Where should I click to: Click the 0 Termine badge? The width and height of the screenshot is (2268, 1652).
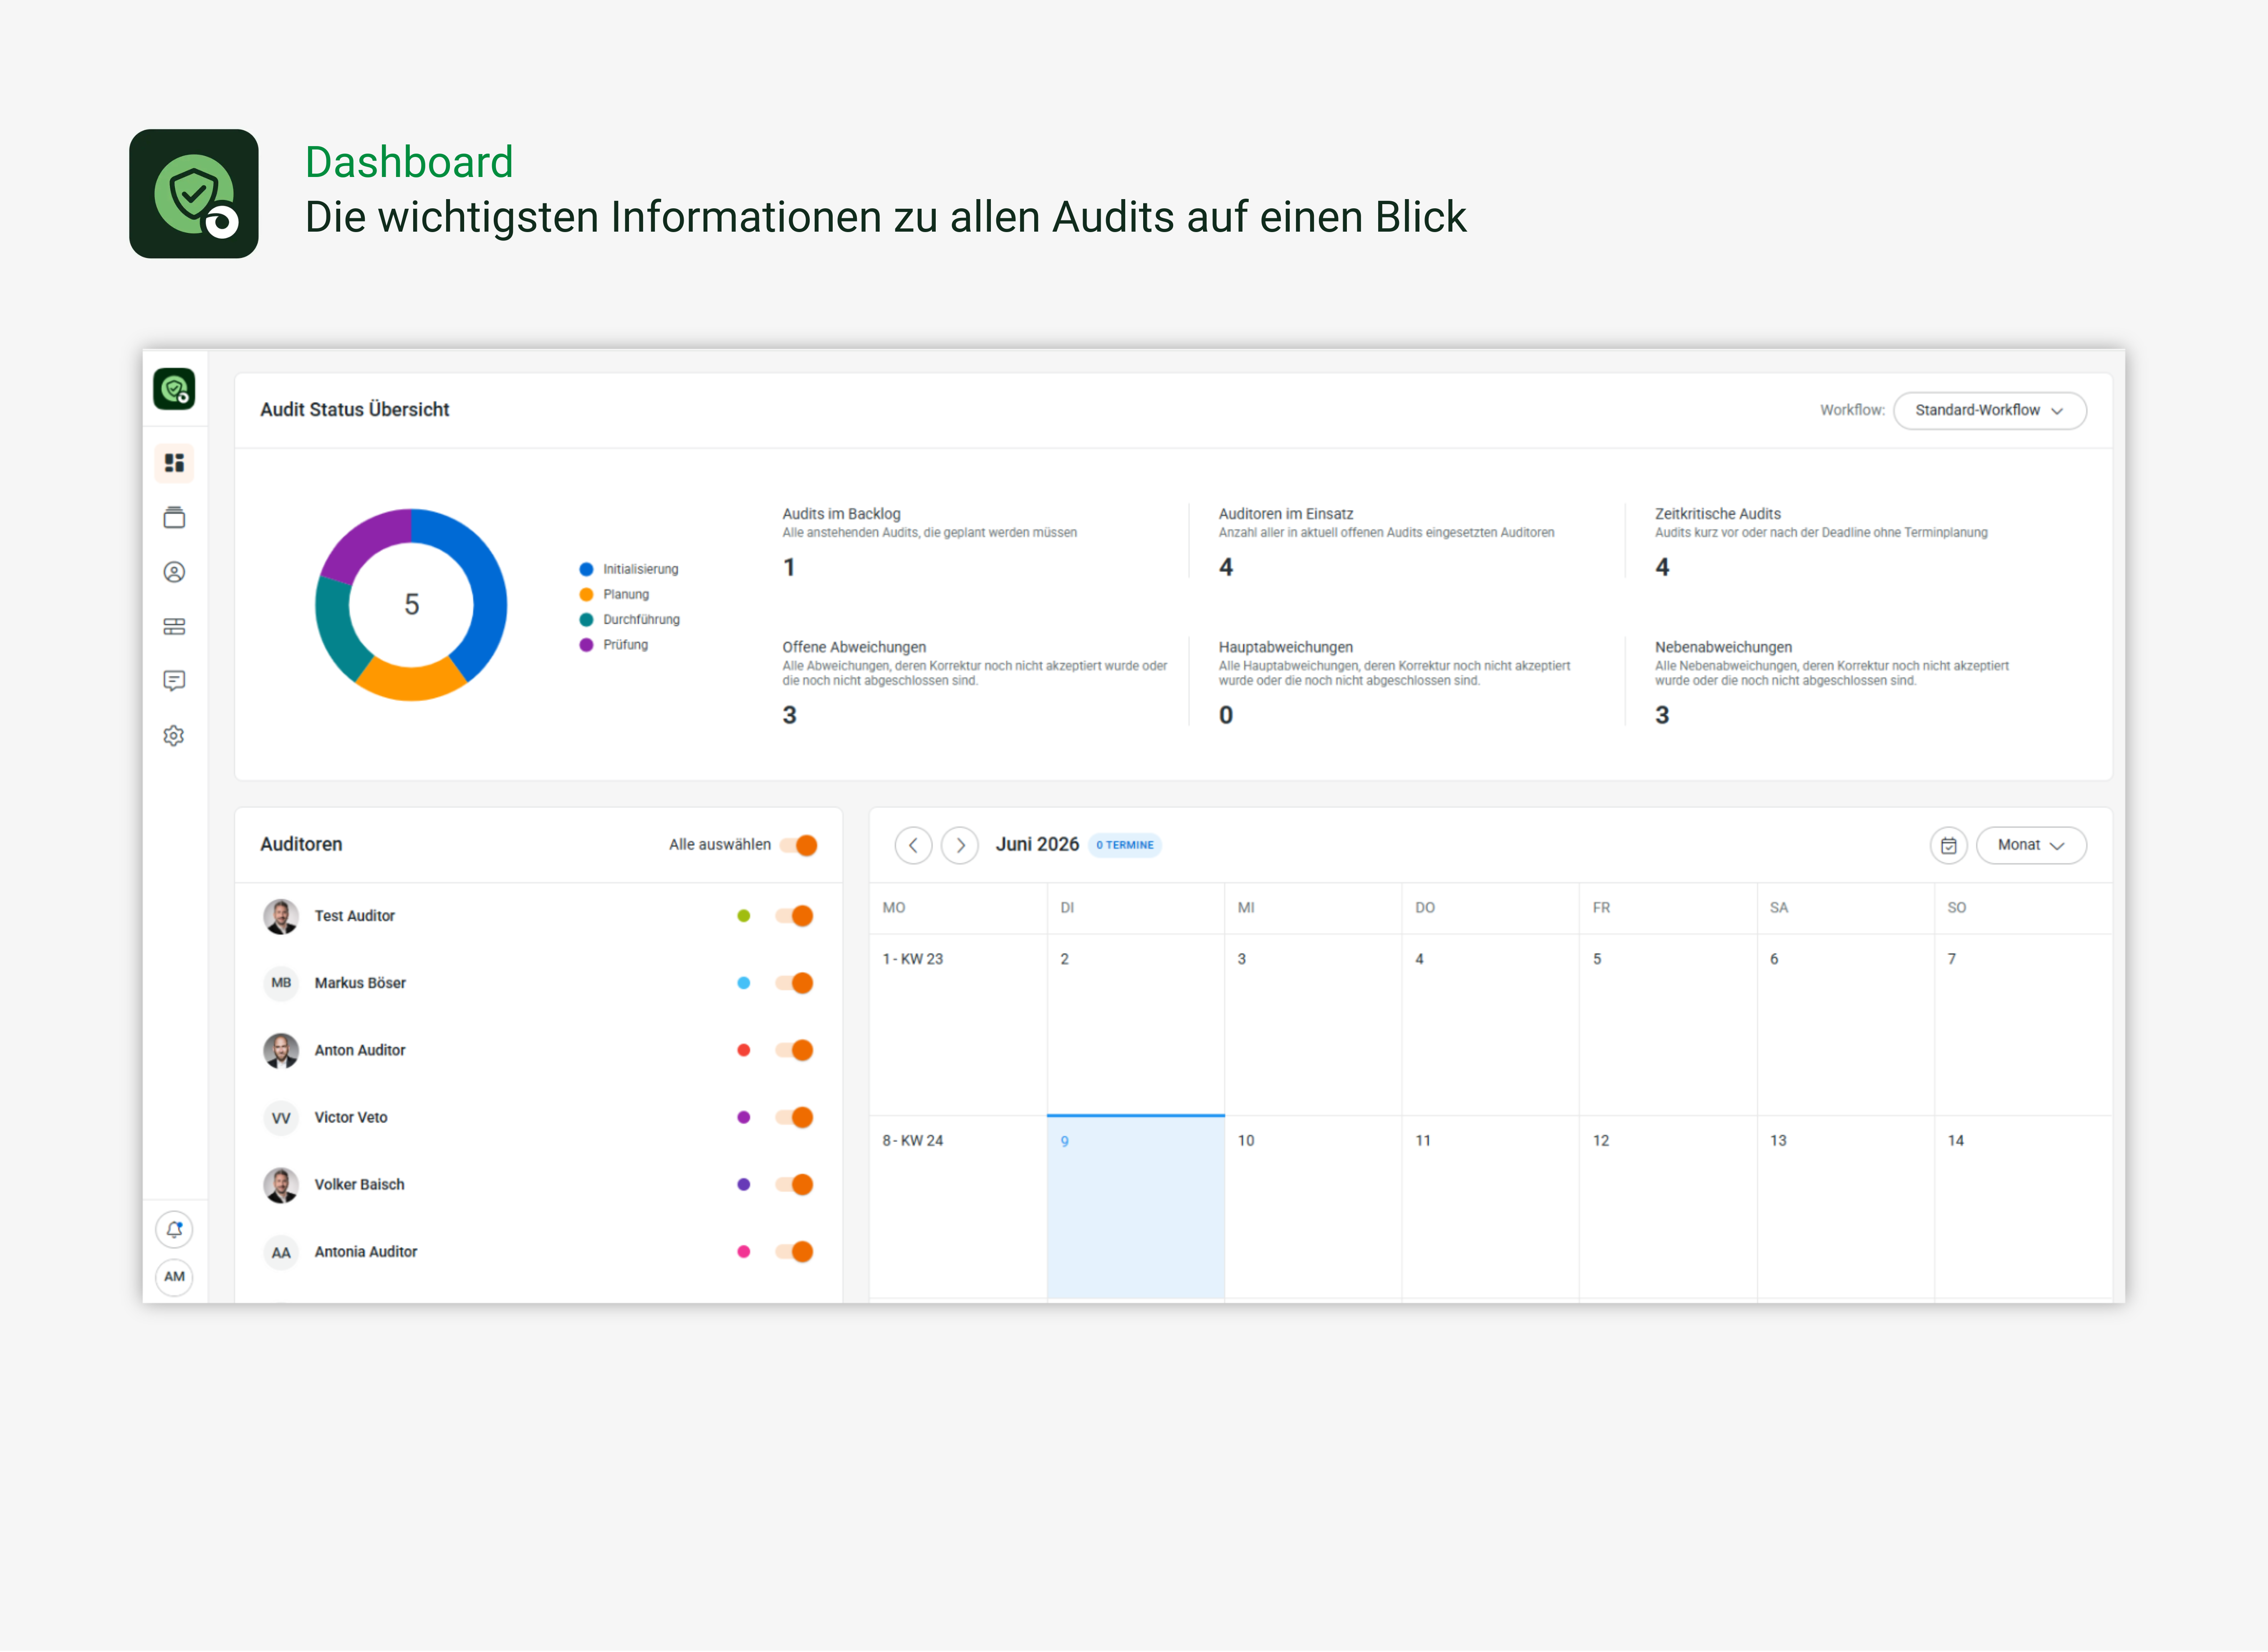(1125, 845)
